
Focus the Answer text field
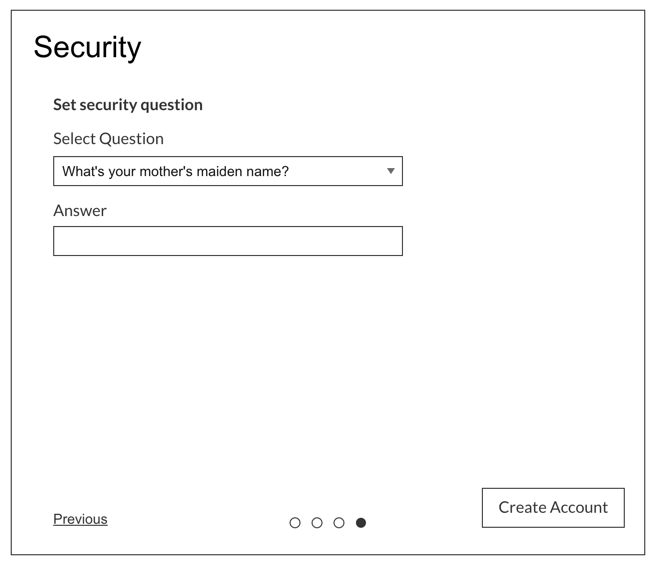(x=227, y=241)
